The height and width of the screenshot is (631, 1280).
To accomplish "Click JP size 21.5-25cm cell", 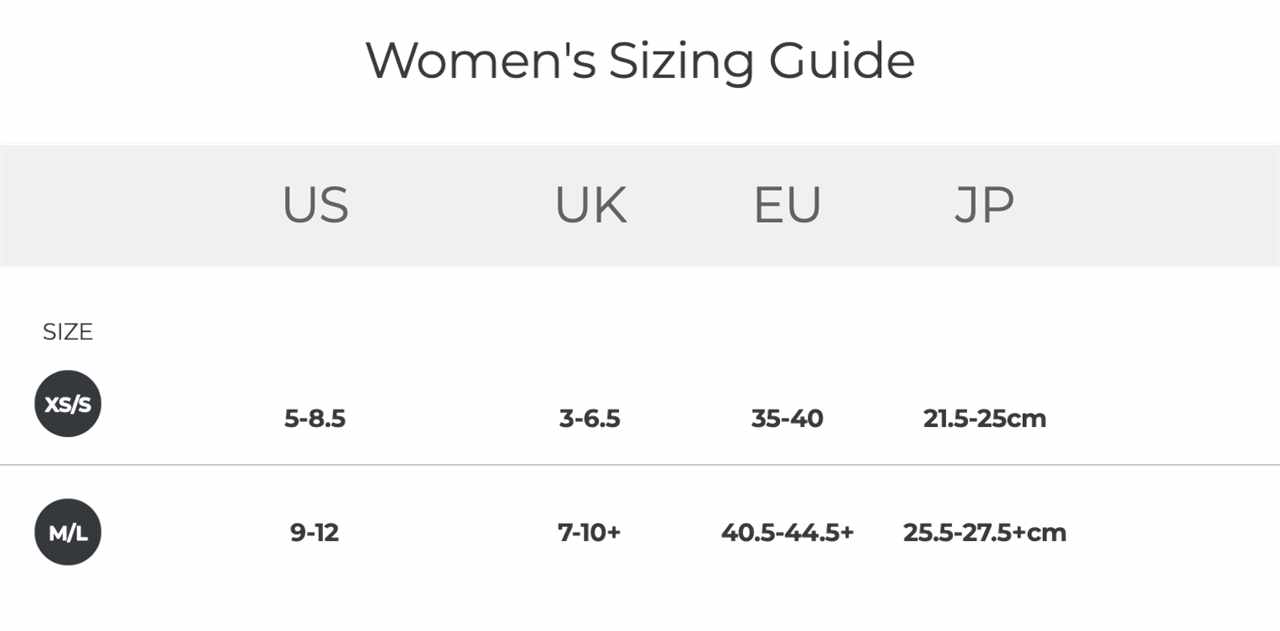I will 985,418.
